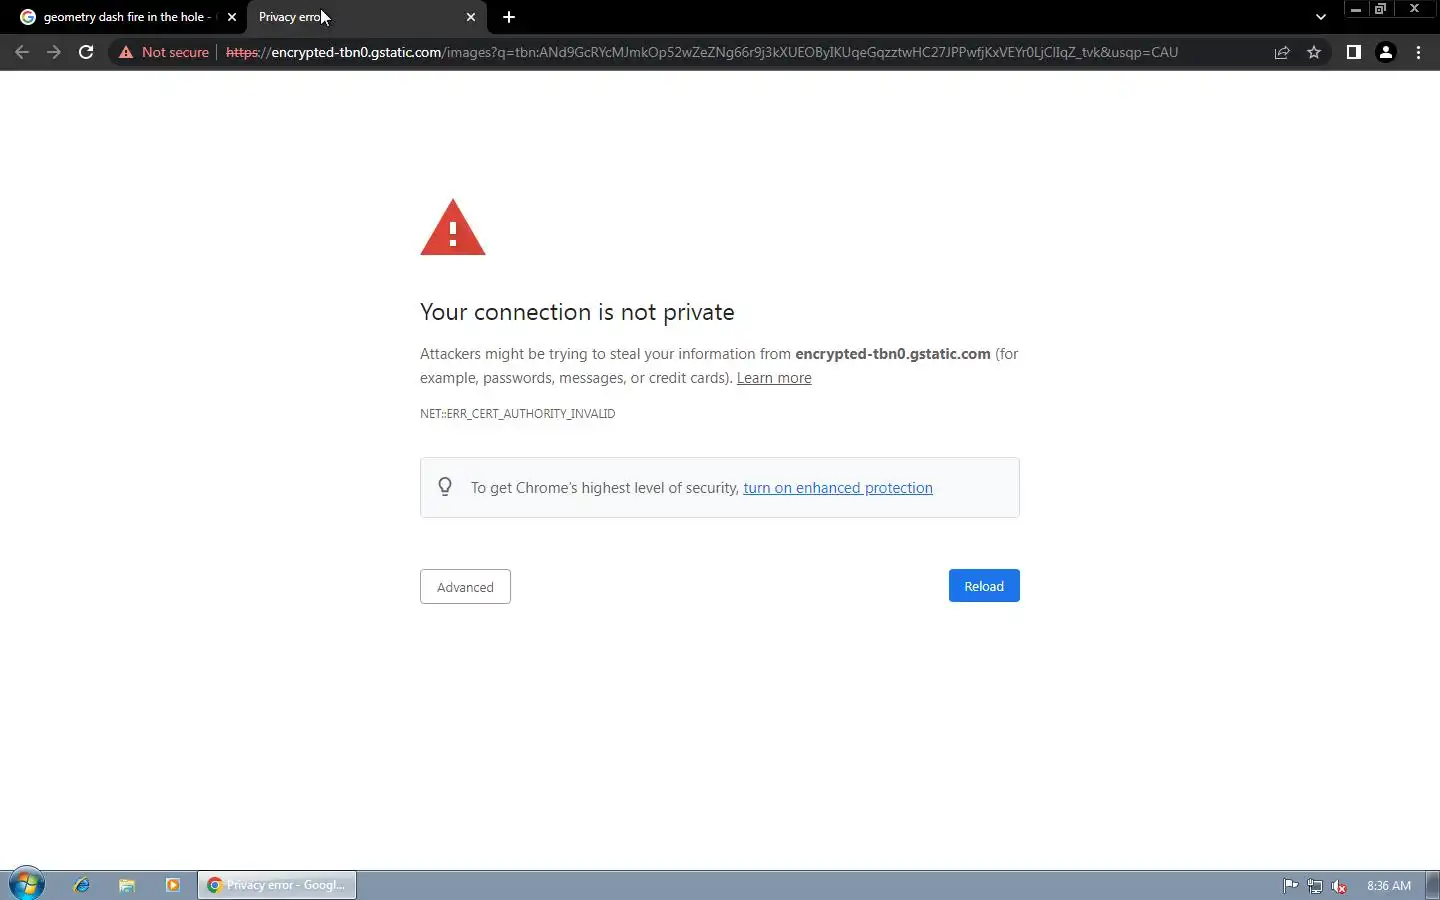Click the browser Forward arrow
Image resolution: width=1440 pixels, height=900 pixels.
[54, 52]
